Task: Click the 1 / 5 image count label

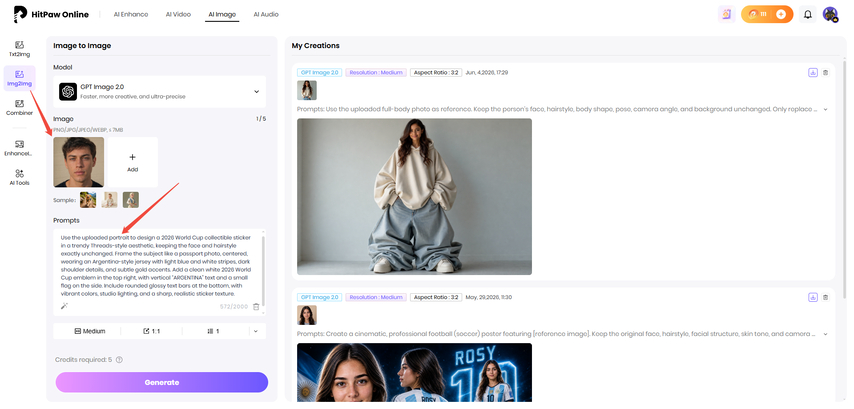Action: point(261,119)
